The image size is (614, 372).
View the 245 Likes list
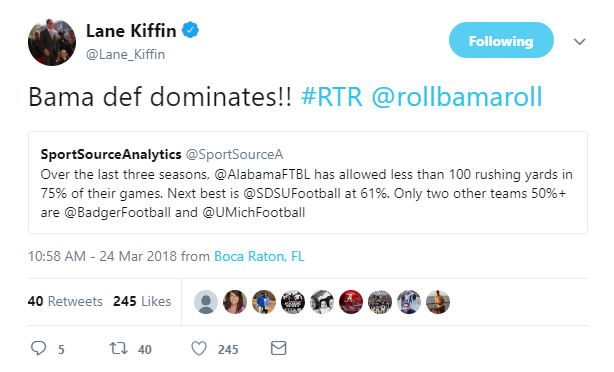tap(142, 301)
